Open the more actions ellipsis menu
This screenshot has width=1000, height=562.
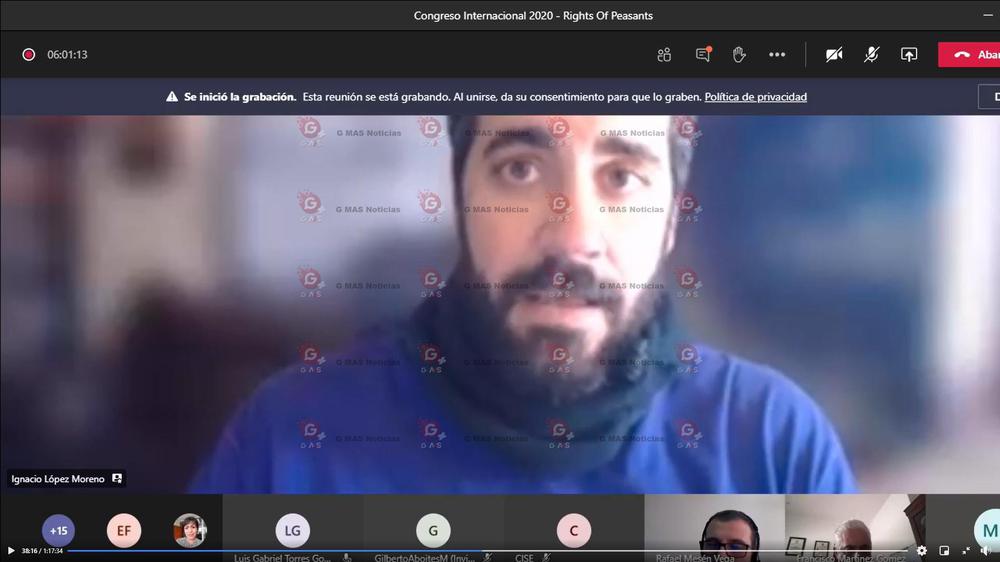click(x=777, y=55)
